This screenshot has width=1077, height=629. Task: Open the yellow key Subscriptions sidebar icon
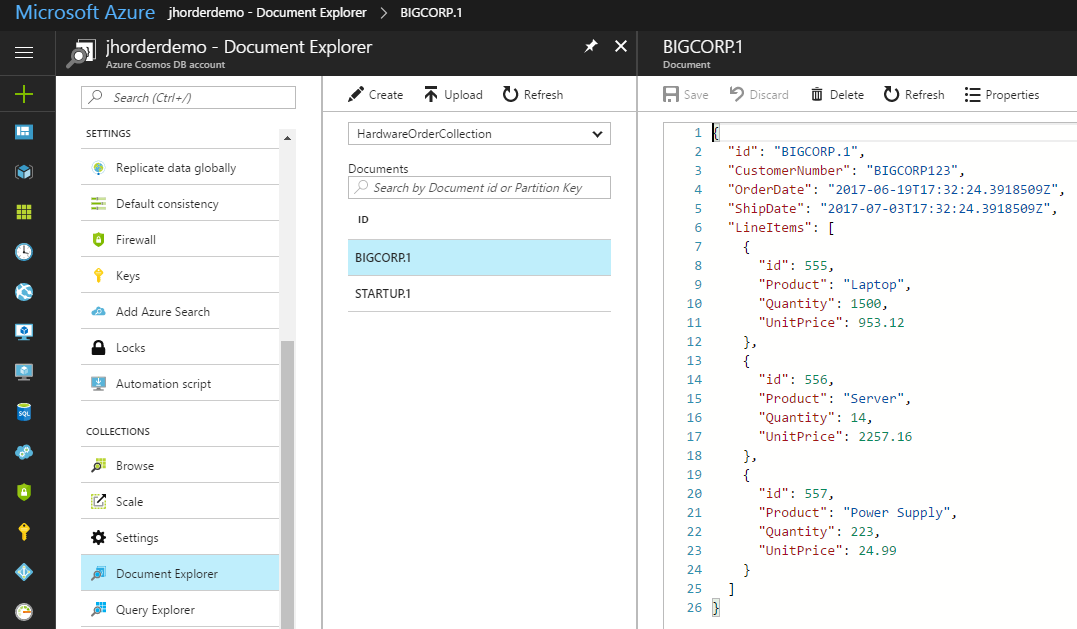coord(24,531)
